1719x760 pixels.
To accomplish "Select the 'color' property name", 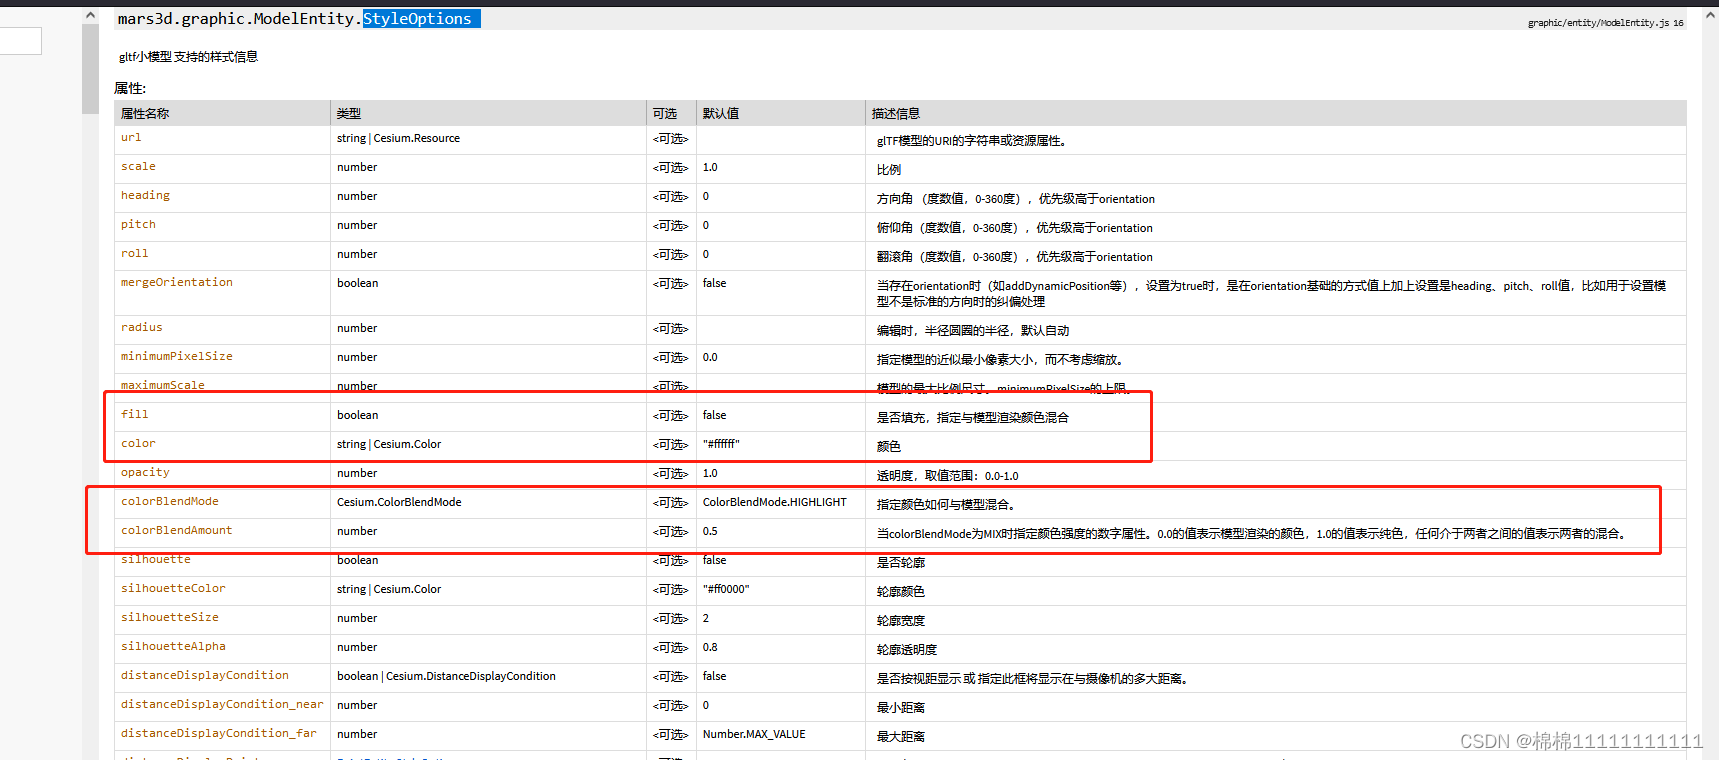I will 138,444.
